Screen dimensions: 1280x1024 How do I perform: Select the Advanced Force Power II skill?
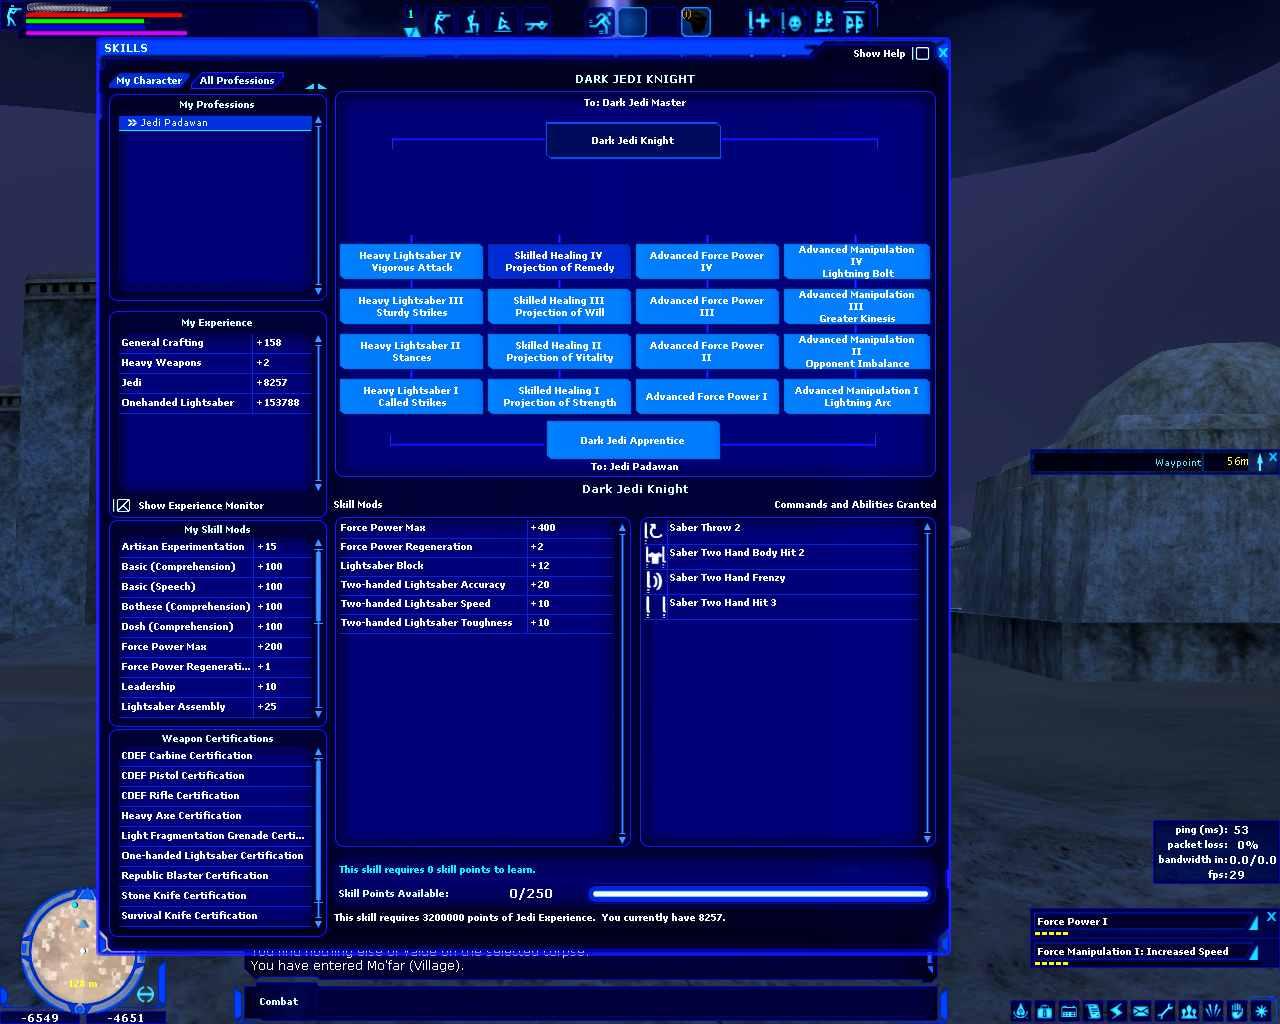click(707, 352)
